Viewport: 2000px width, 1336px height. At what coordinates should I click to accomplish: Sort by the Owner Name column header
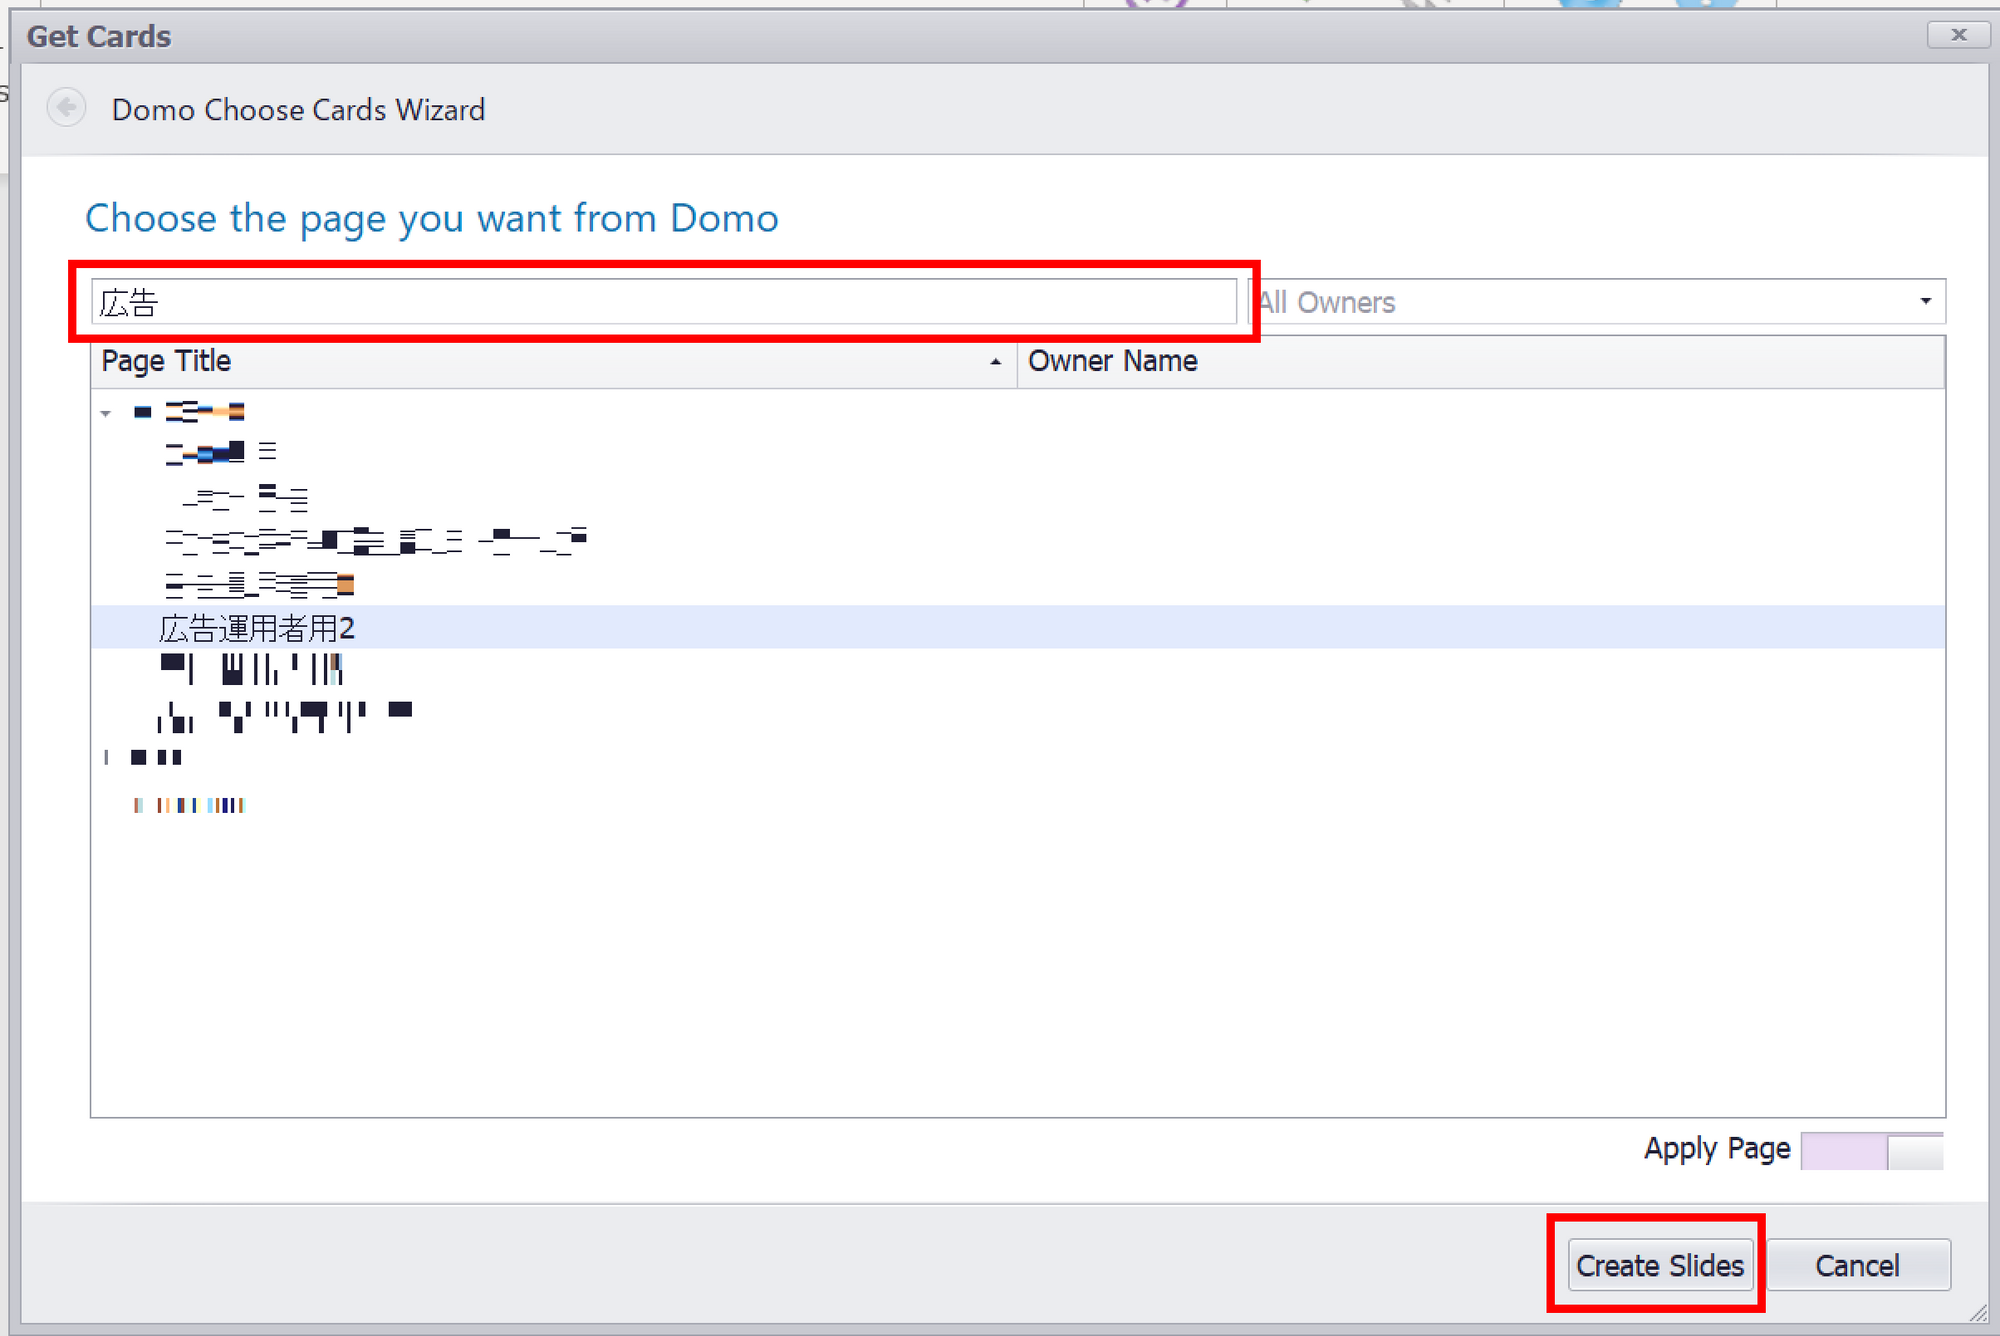click(1481, 361)
